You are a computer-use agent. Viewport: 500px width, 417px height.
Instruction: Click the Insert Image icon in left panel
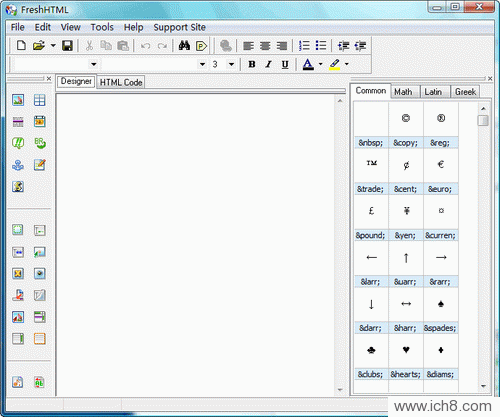[18, 100]
